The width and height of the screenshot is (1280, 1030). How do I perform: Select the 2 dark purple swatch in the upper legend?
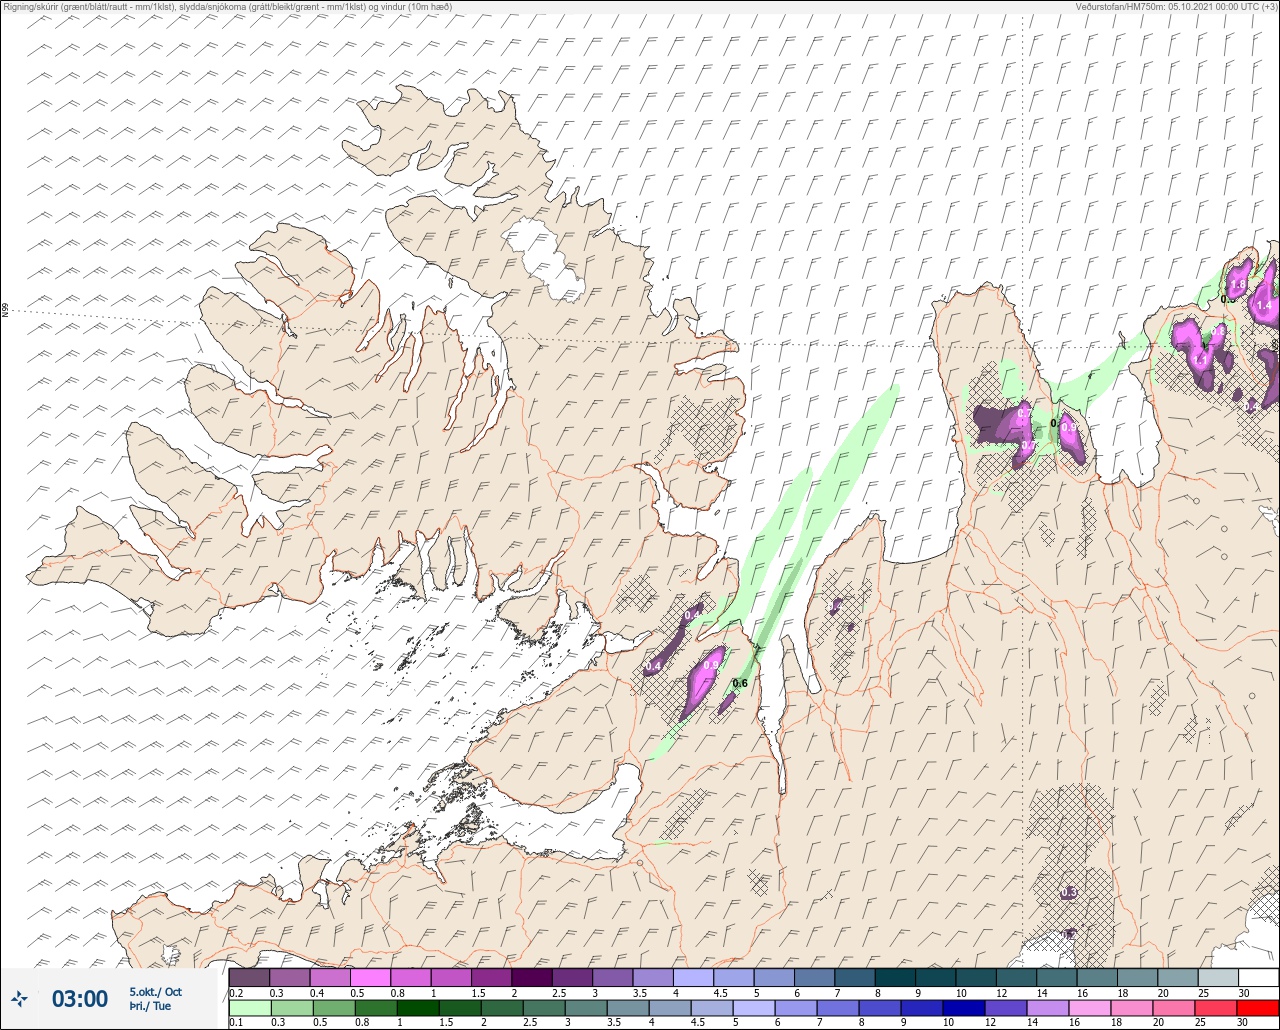(x=532, y=977)
